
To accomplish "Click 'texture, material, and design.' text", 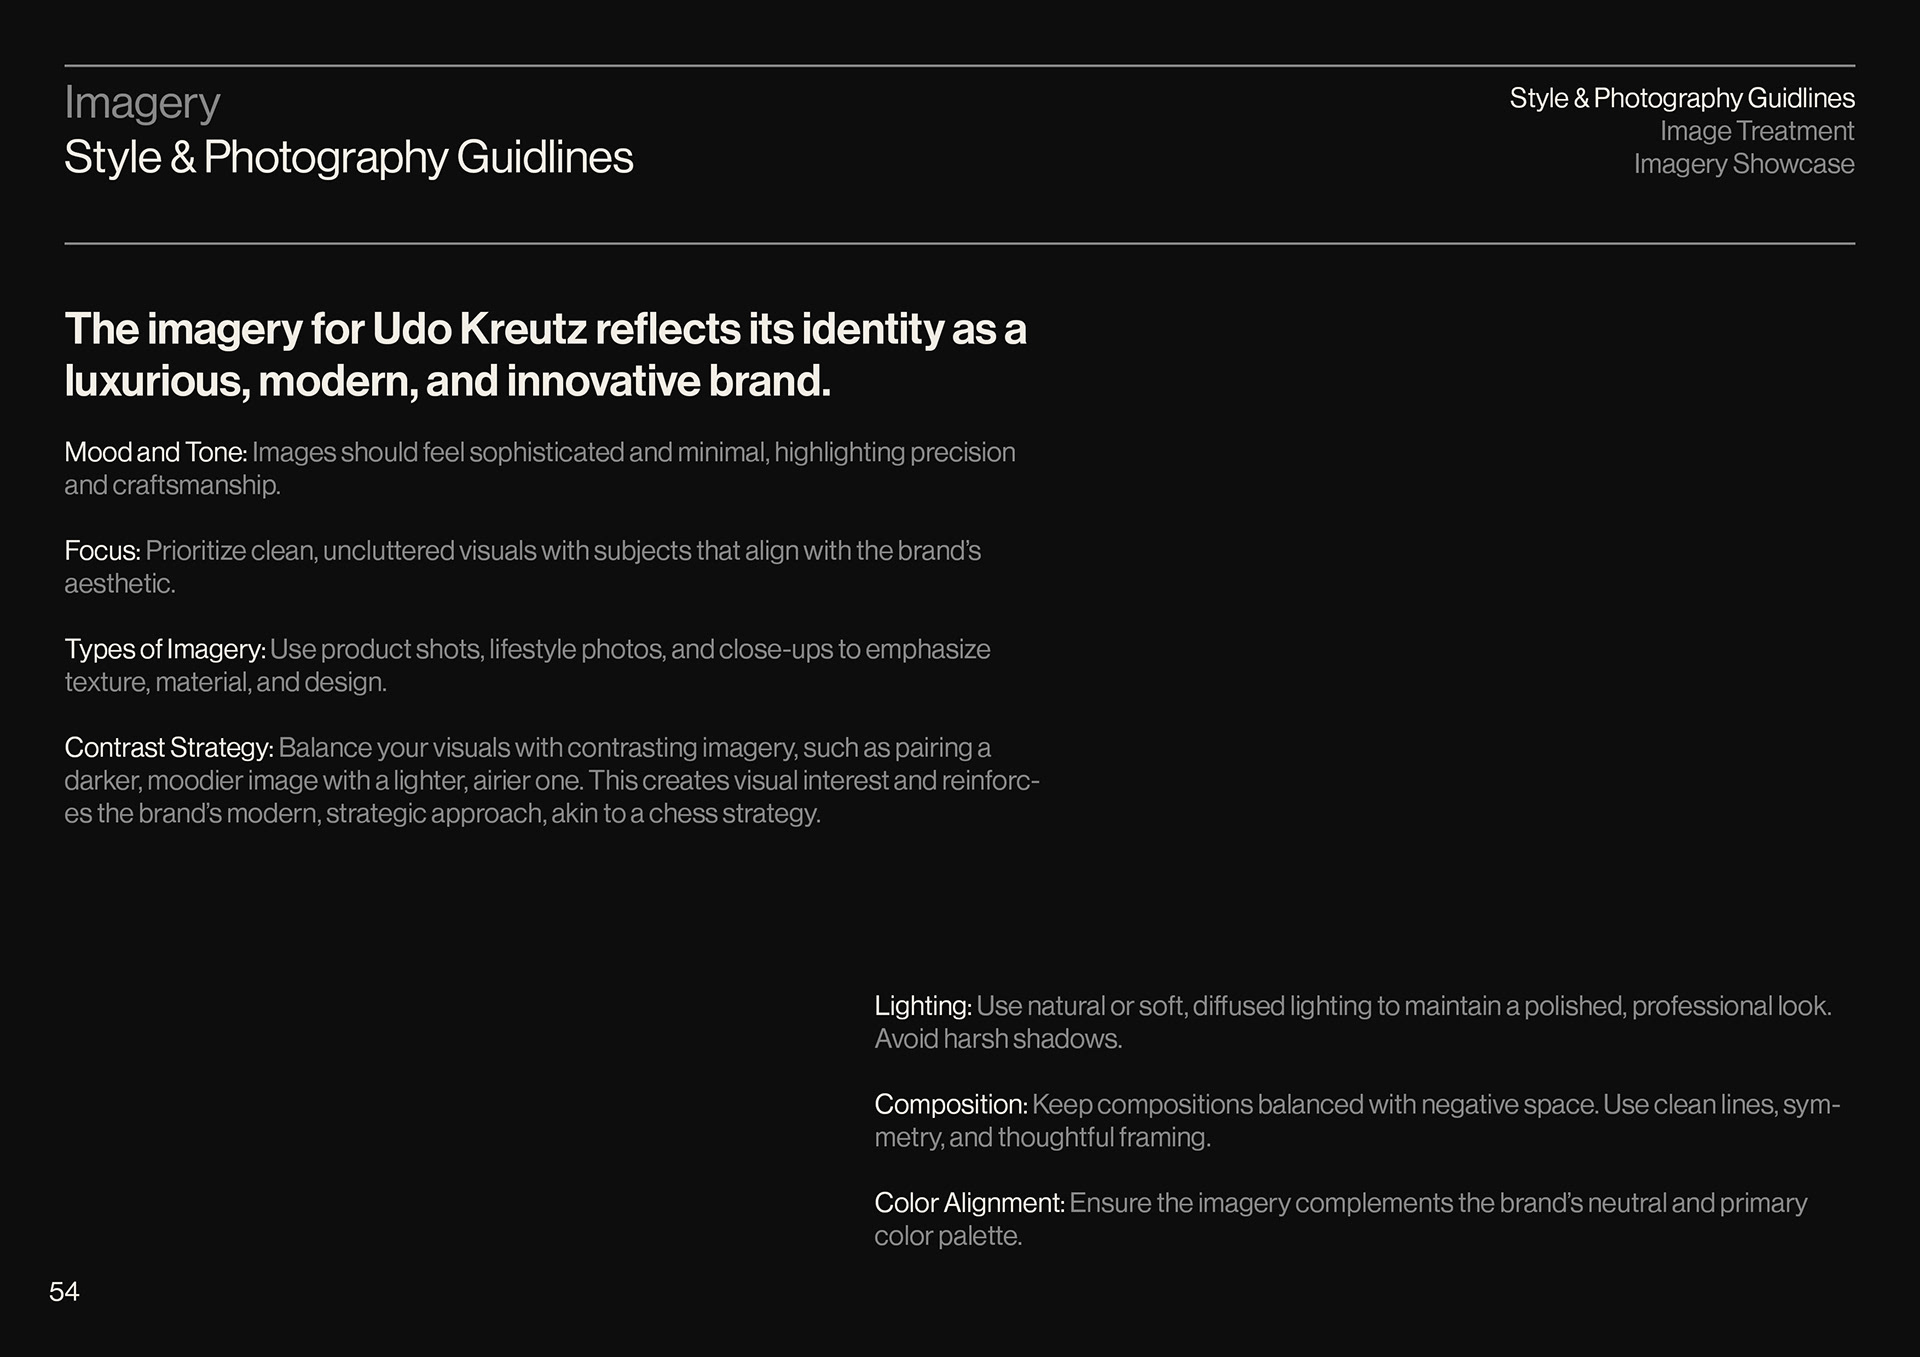I will (x=225, y=683).
